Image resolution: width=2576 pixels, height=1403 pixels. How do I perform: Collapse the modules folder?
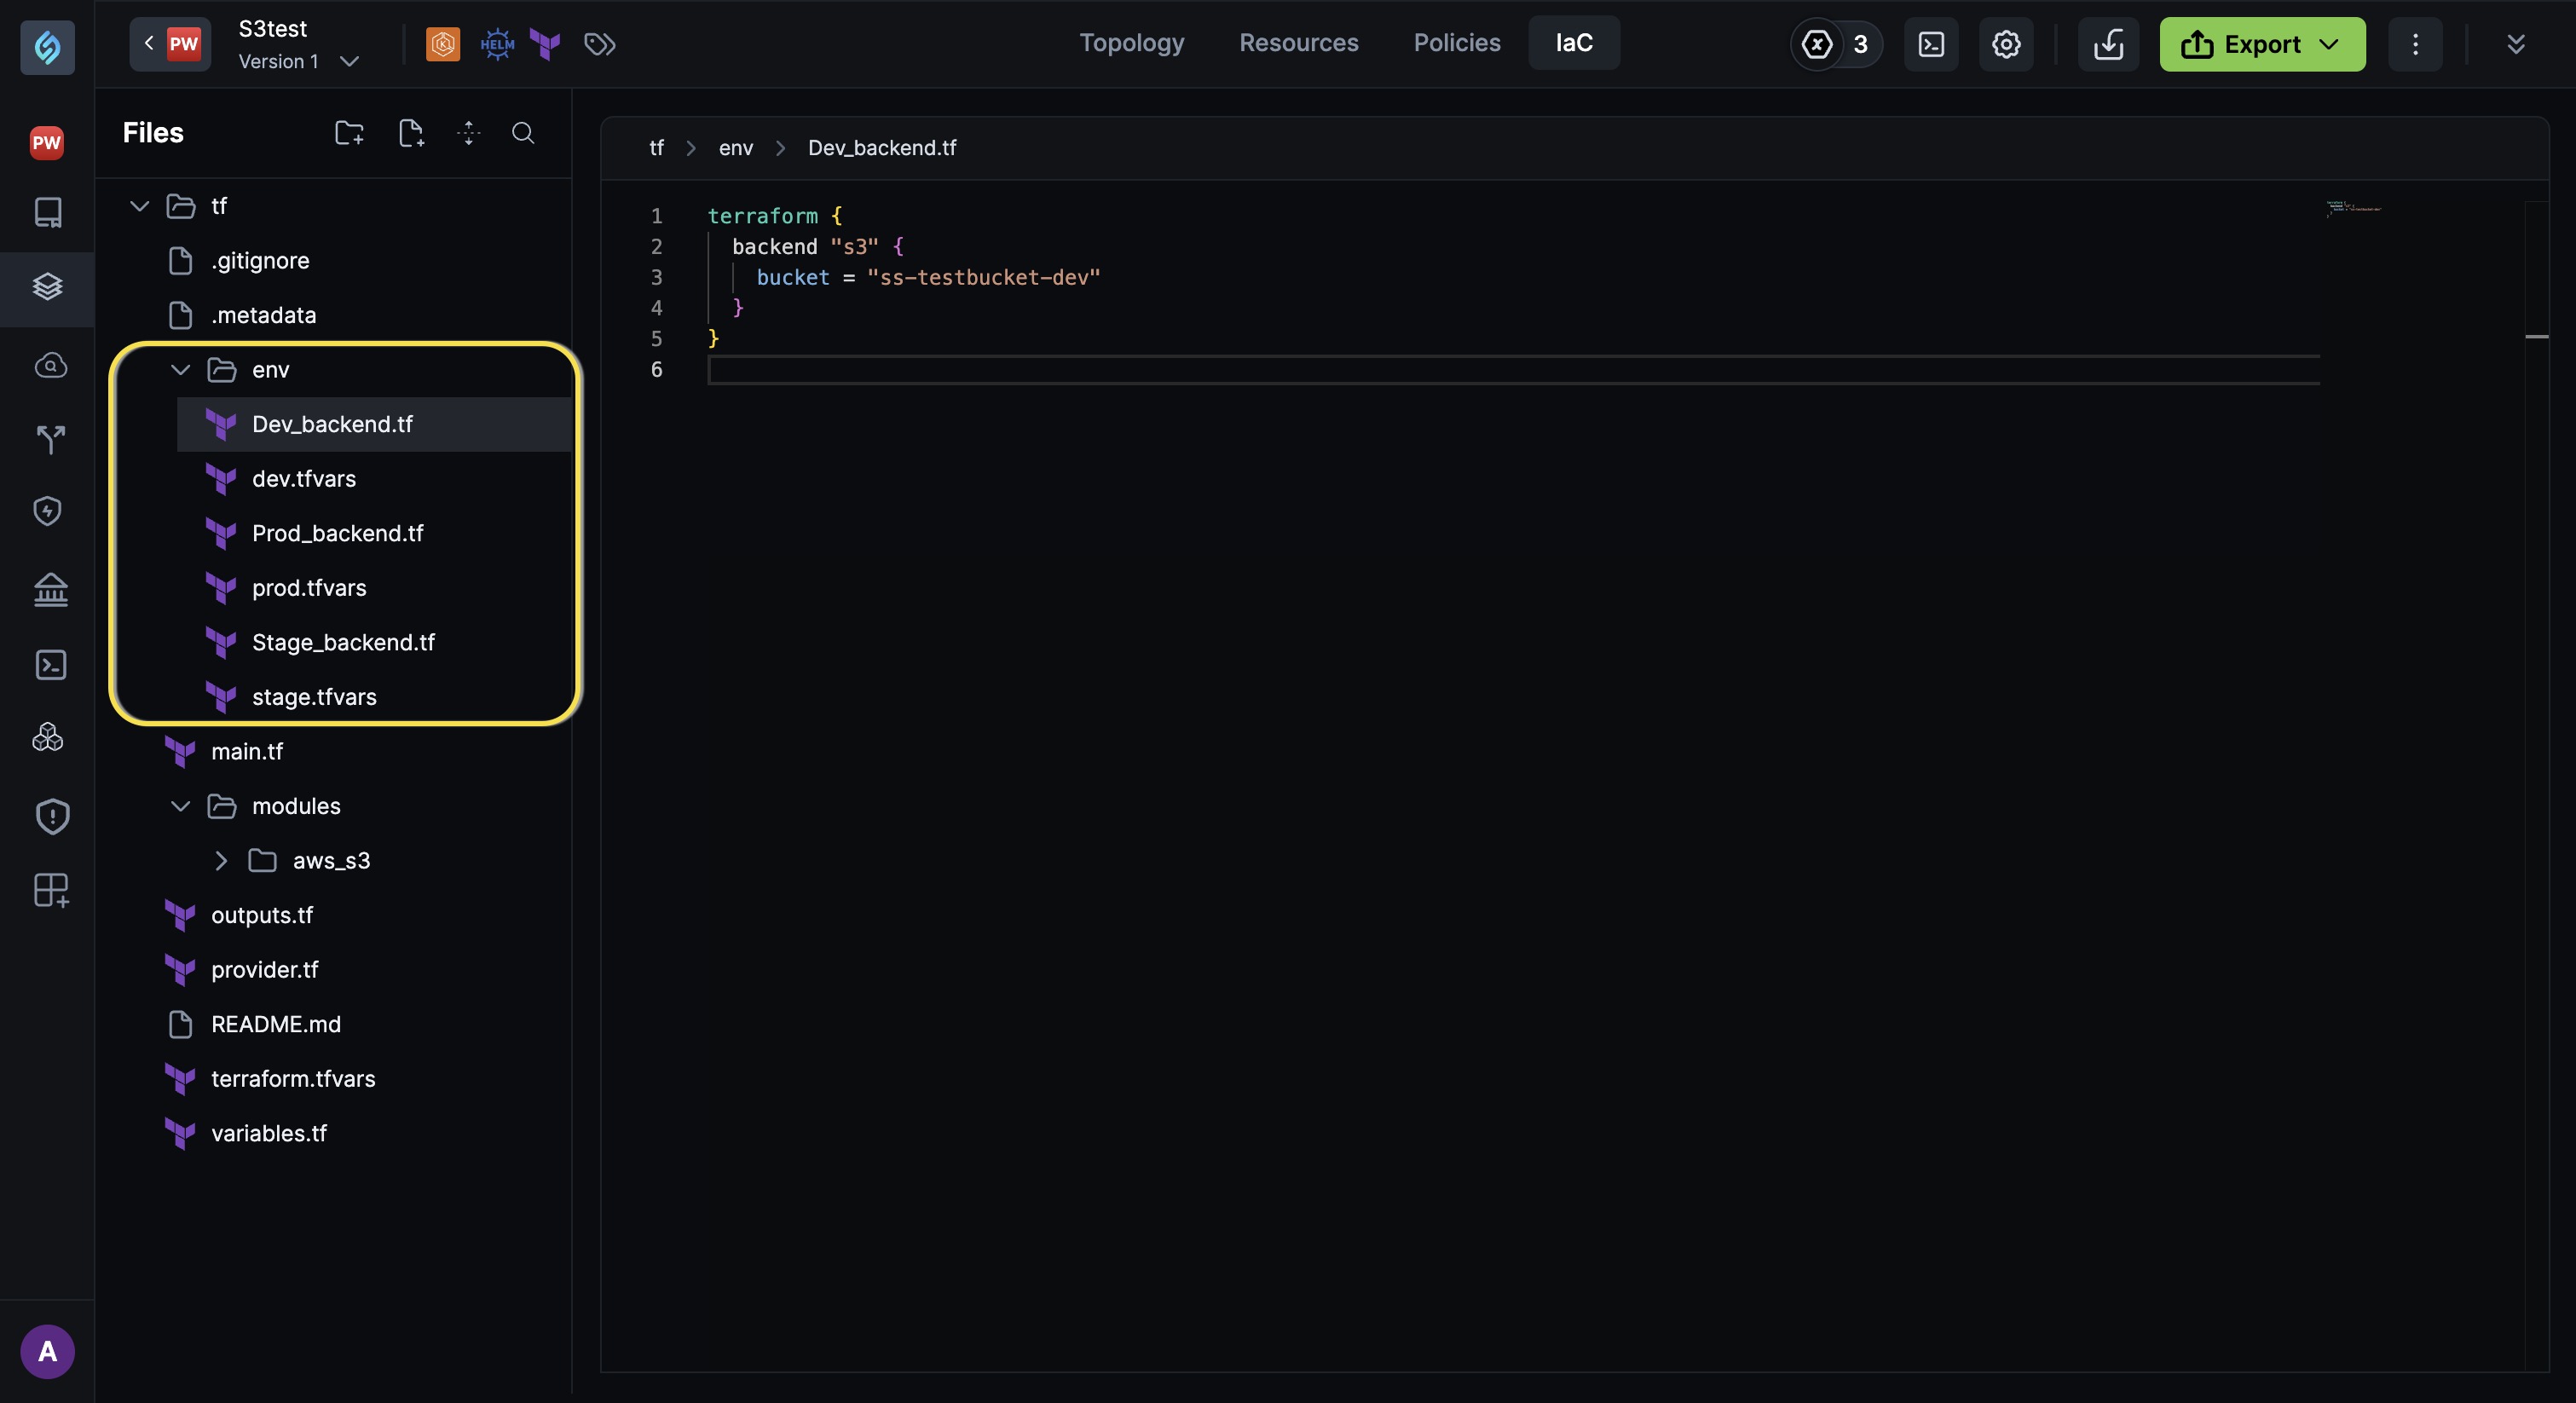(180, 805)
